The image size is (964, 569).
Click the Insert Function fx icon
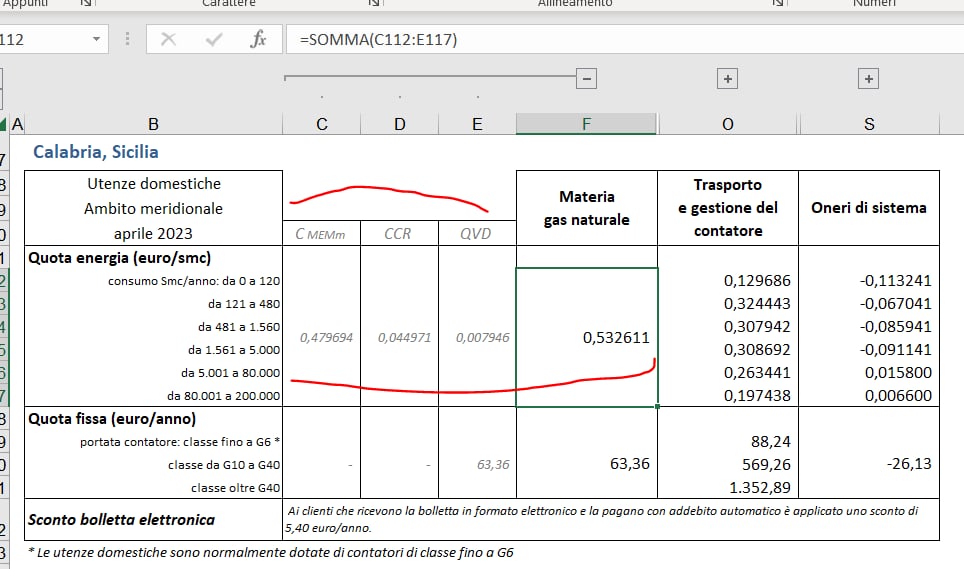pyautogui.click(x=258, y=40)
